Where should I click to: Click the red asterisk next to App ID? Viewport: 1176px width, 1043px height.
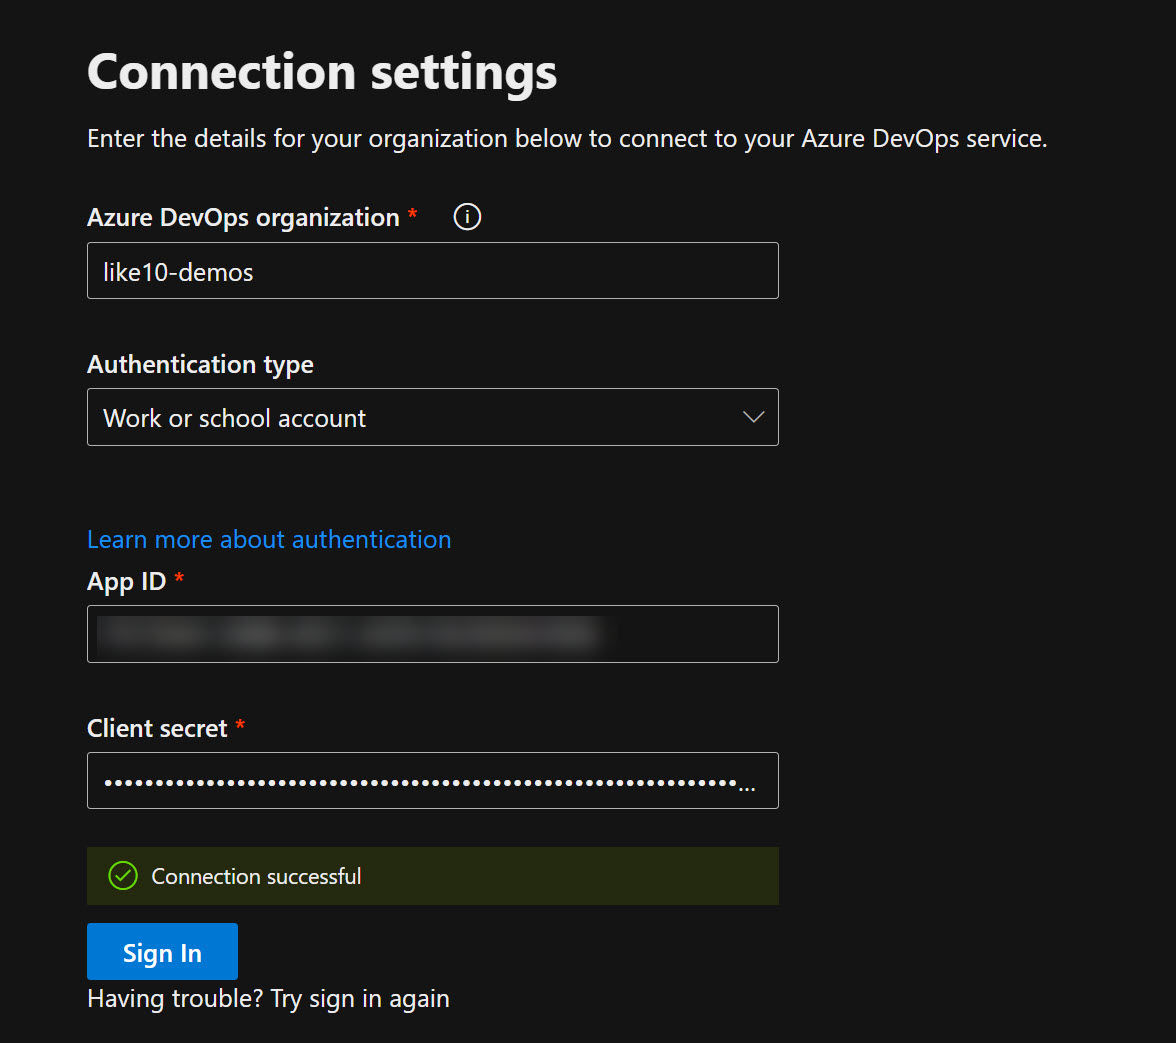pyautogui.click(x=179, y=580)
